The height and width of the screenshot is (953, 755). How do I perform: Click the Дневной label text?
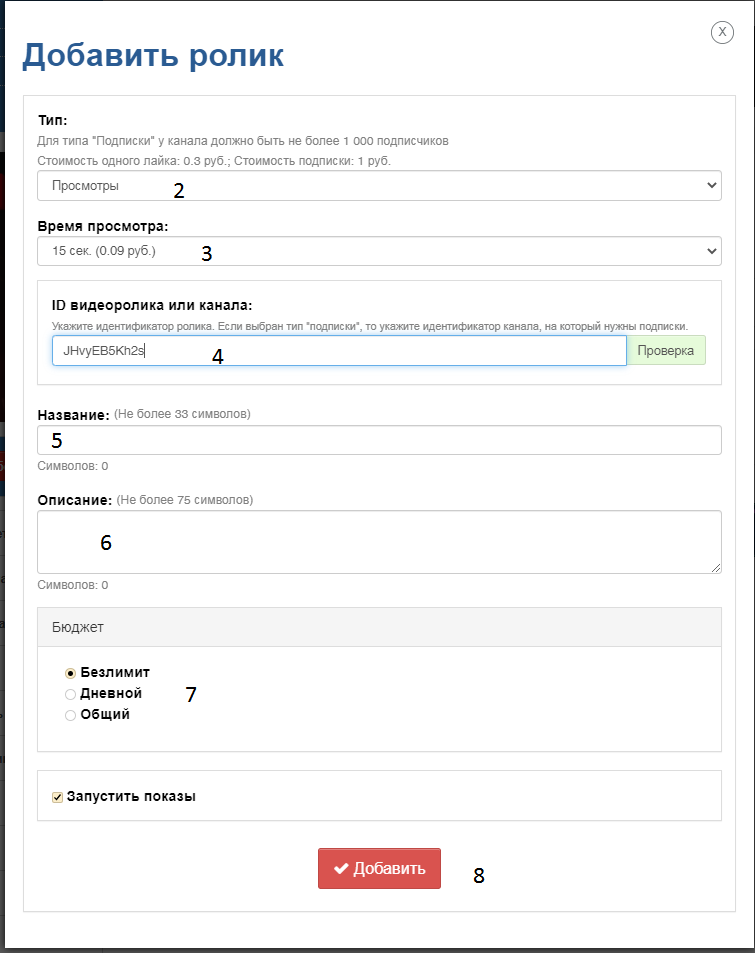[x=111, y=693]
